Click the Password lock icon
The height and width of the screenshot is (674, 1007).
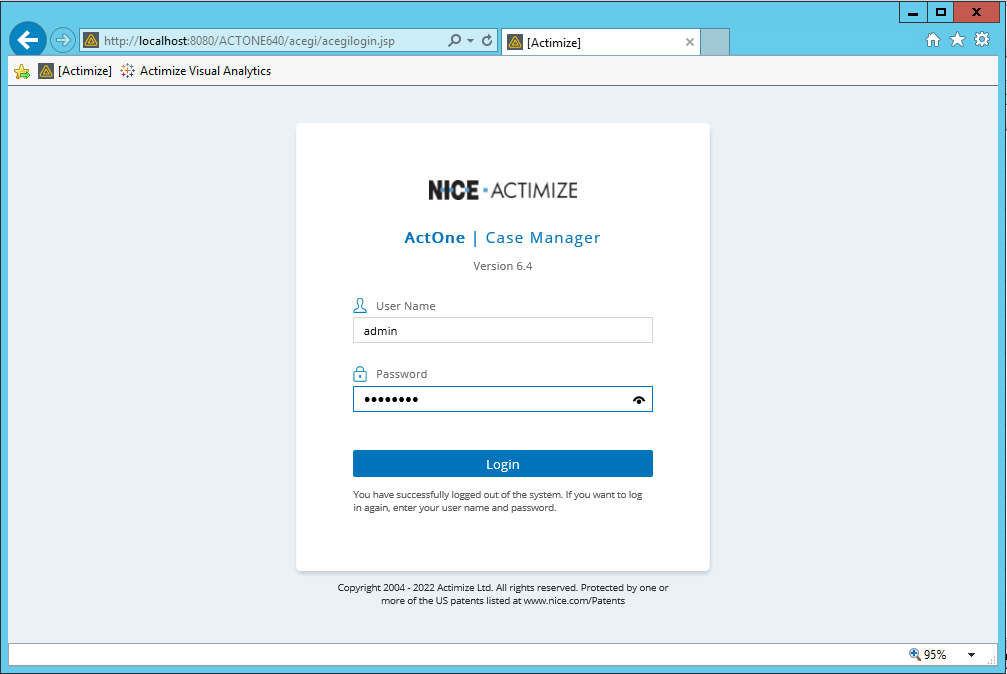pyautogui.click(x=360, y=374)
